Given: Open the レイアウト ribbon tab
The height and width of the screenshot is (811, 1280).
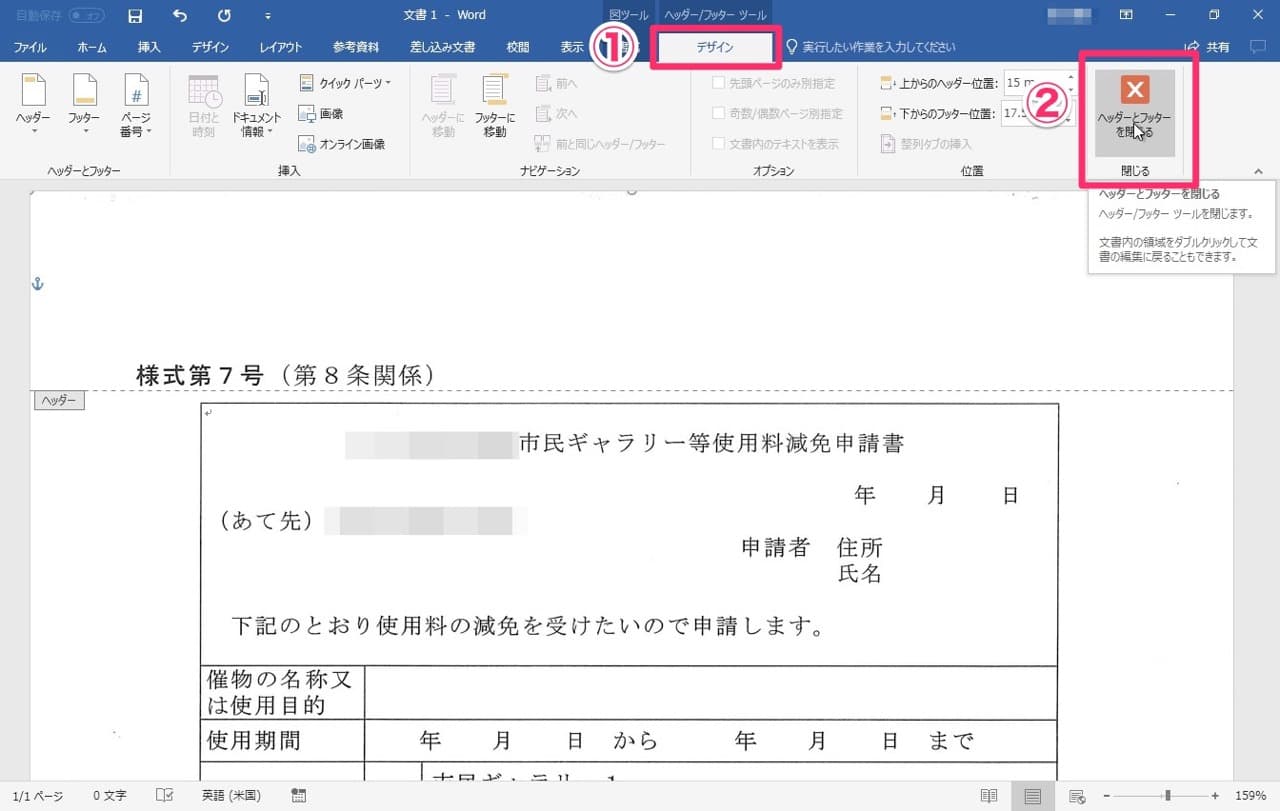Looking at the screenshot, I should point(282,47).
